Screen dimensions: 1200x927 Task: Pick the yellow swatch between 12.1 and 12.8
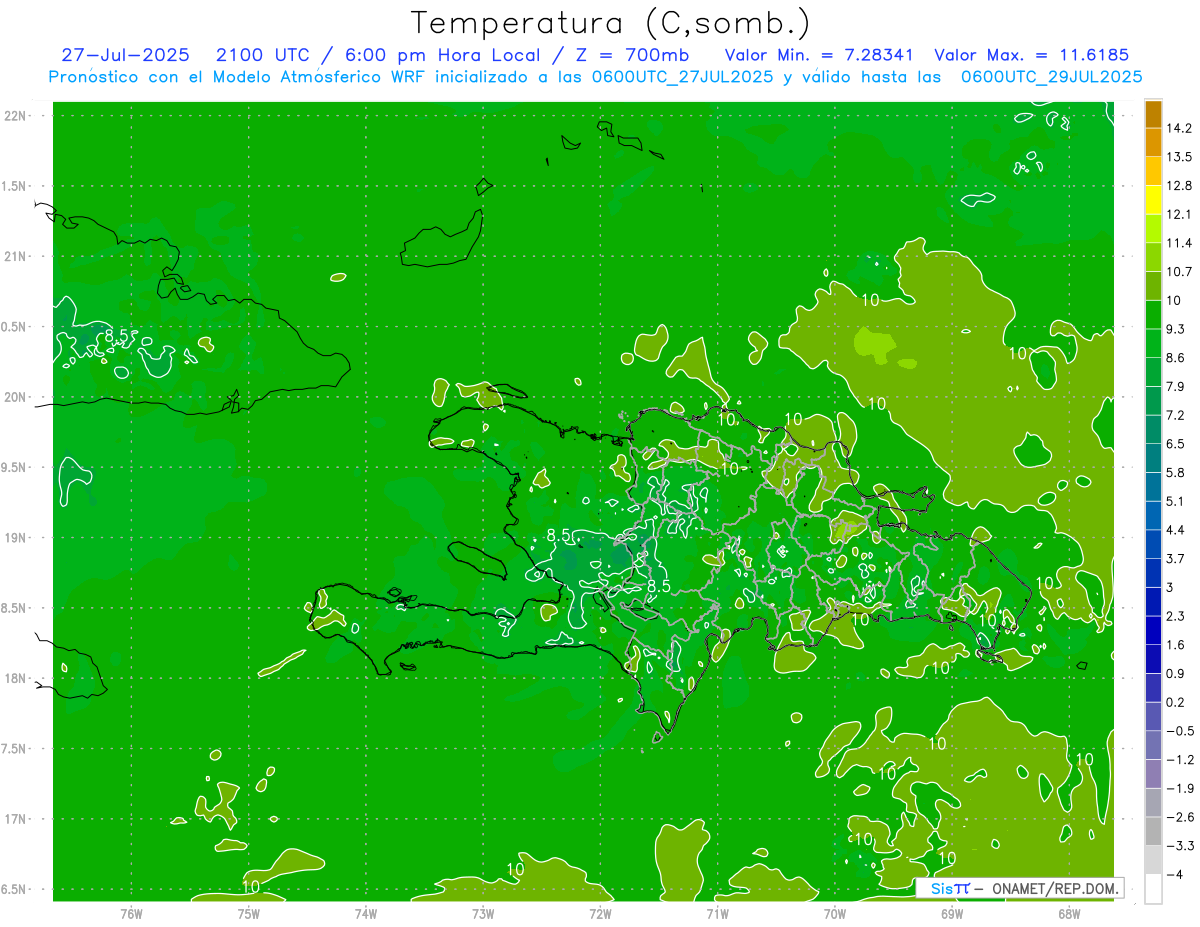pyautogui.click(x=1153, y=200)
